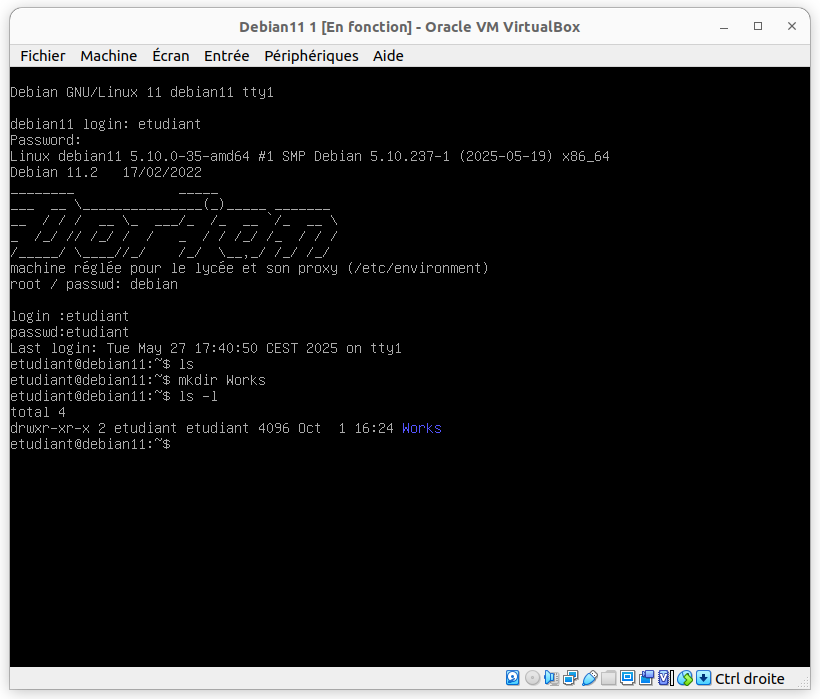Open the audio settings status icon
This screenshot has height=699, width=820.
pyautogui.click(x=551, y=678)
